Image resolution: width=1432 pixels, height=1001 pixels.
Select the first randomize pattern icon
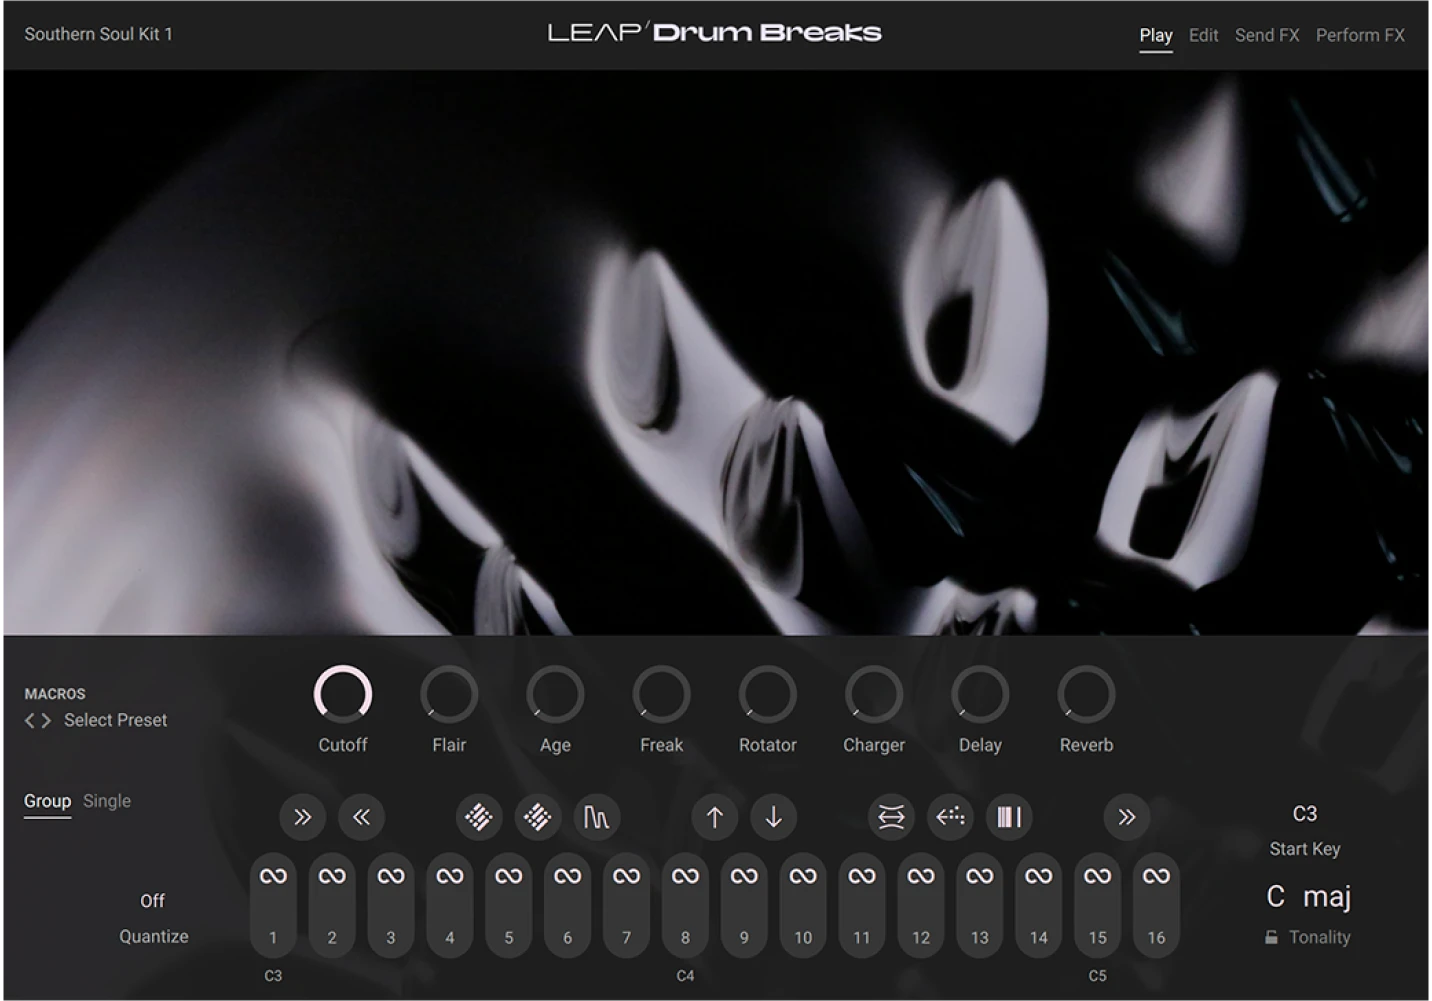click(479, 817)
